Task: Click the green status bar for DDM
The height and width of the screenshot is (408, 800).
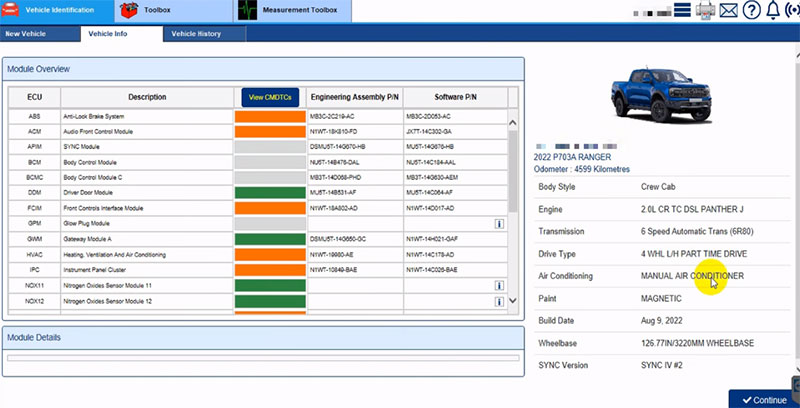Action: pos(270,193)
